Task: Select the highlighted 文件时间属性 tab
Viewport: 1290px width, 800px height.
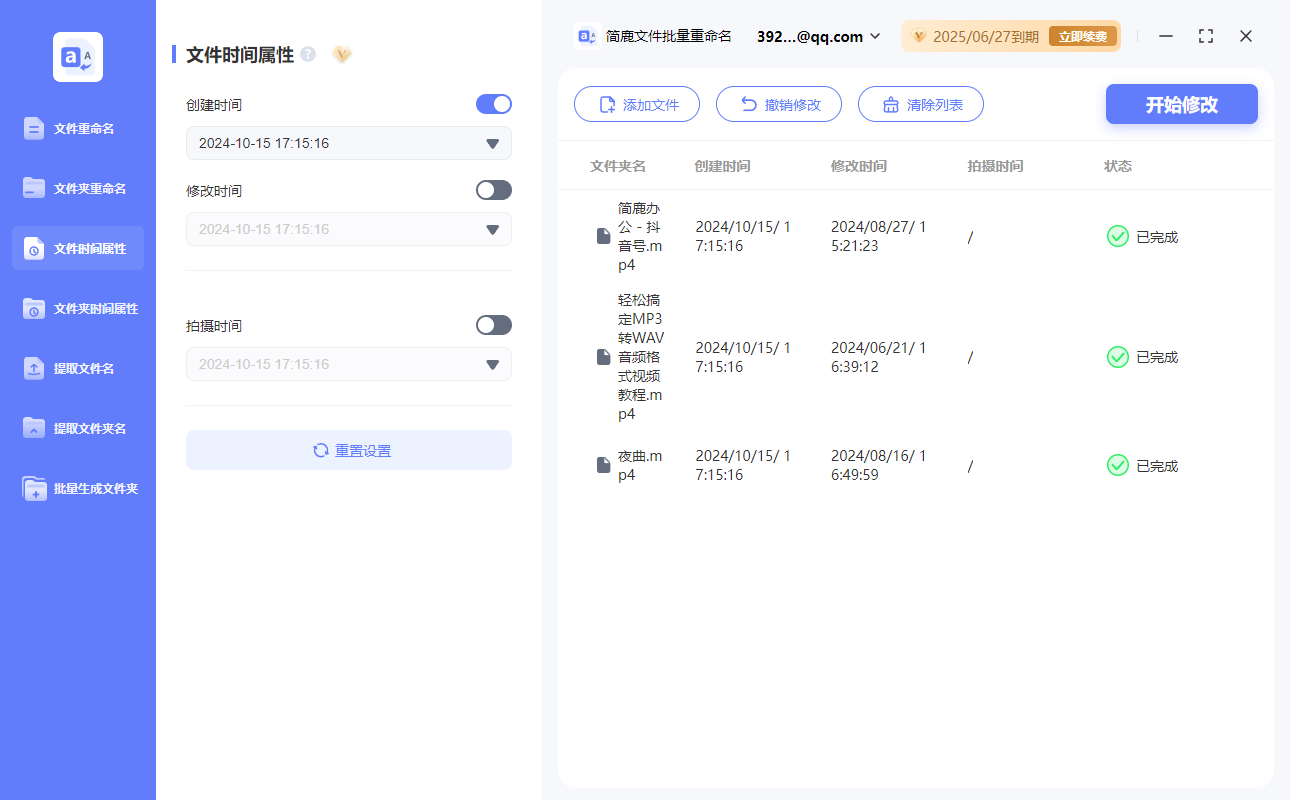Action: [x=77, y=248]
